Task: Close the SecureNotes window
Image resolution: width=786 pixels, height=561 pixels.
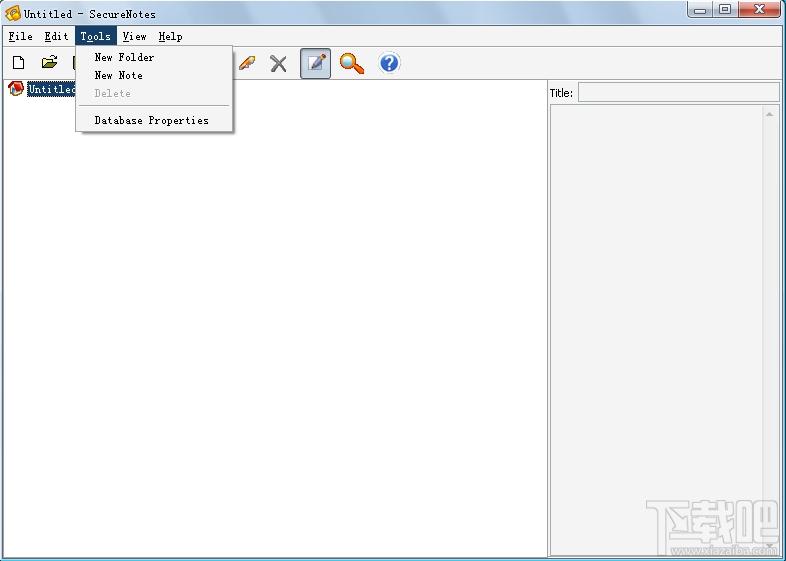Action: (x=759, y=10)
